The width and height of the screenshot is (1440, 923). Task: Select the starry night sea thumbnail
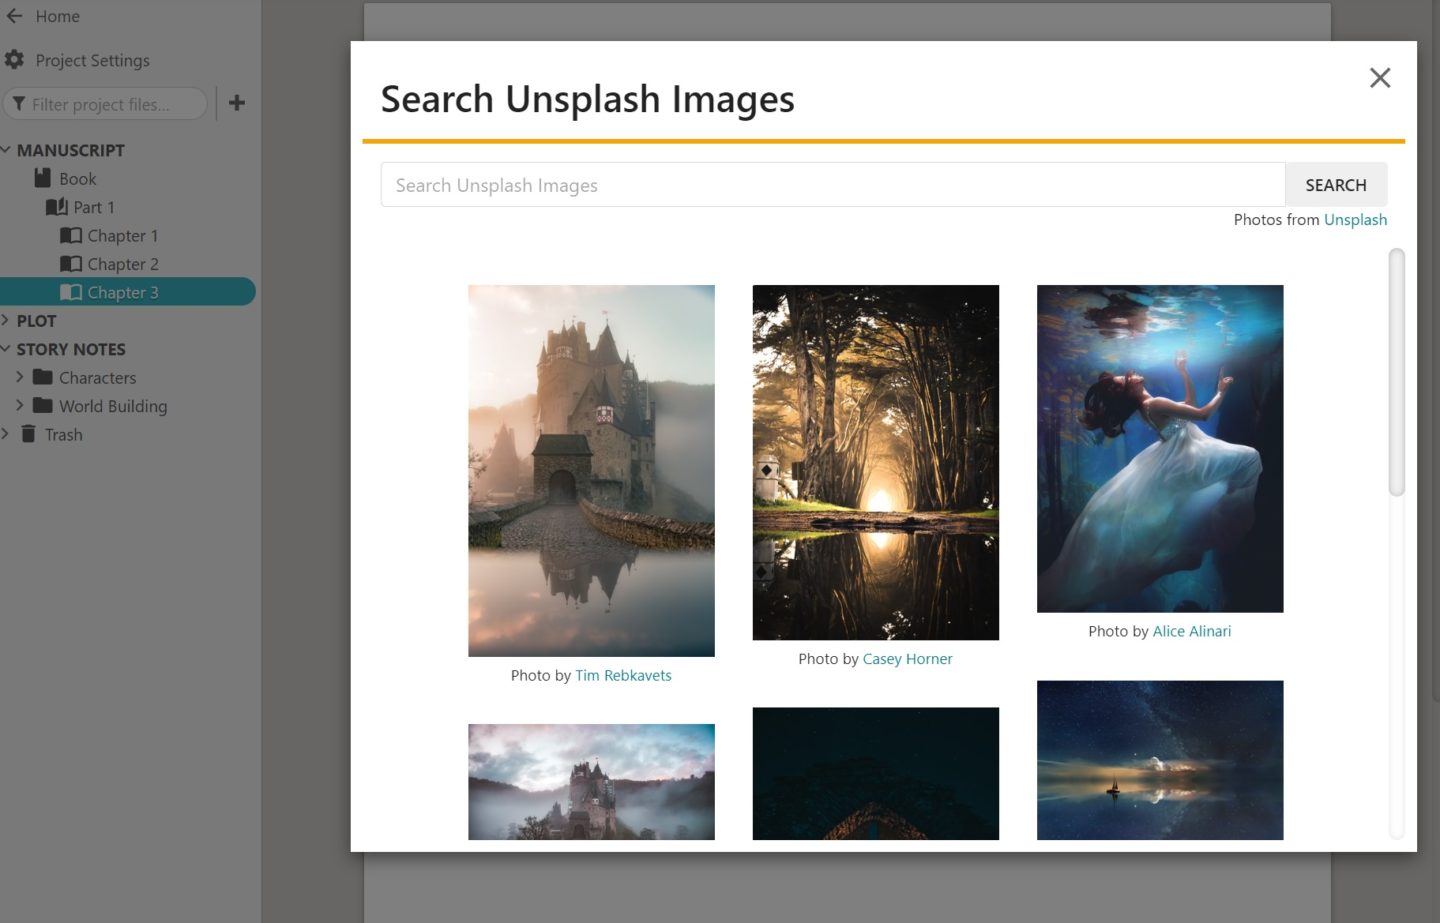point(1160,760)
